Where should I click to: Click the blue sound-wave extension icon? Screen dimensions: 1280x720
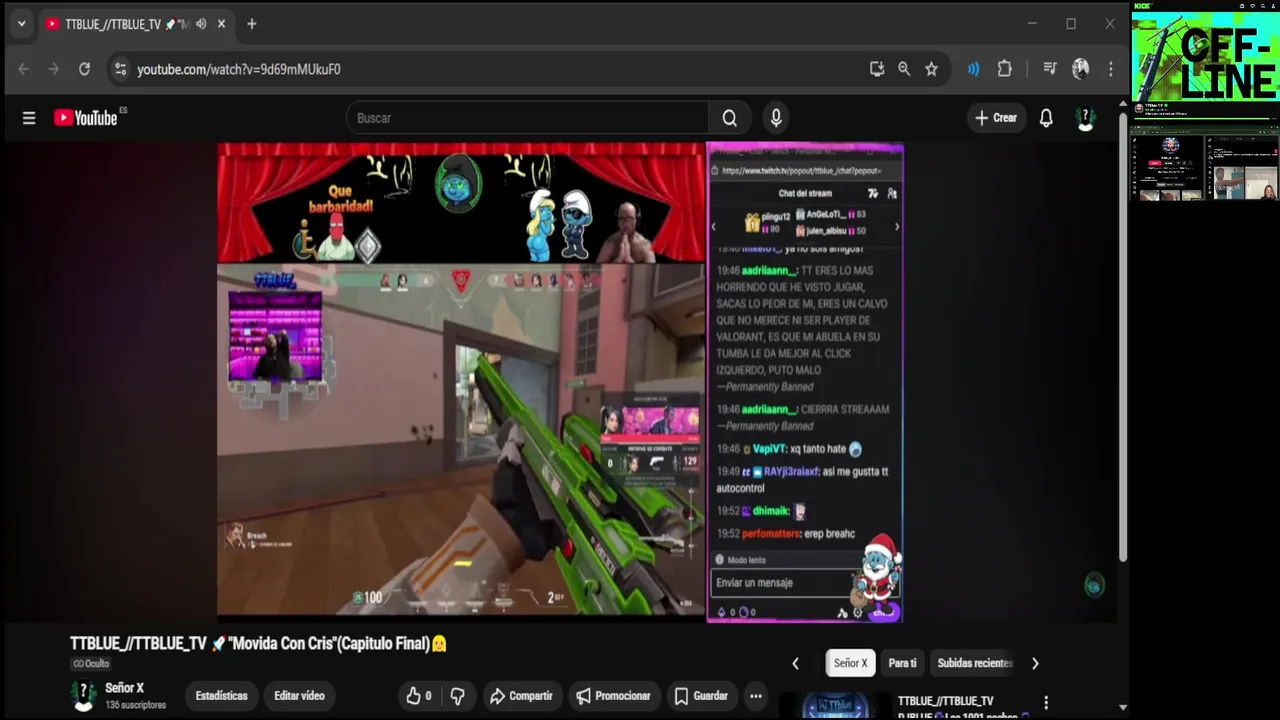click(x=973, y=69)
